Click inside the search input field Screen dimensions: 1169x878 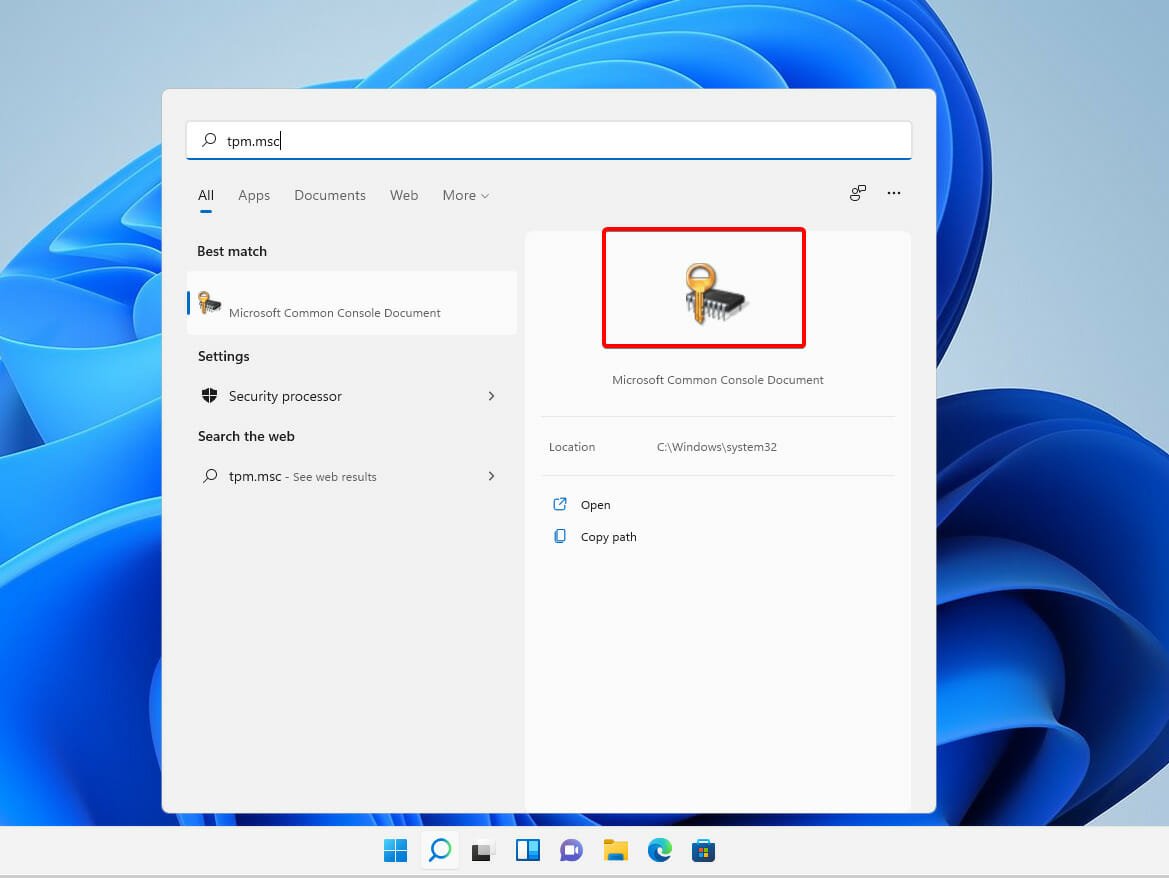(x=548, y=140)
